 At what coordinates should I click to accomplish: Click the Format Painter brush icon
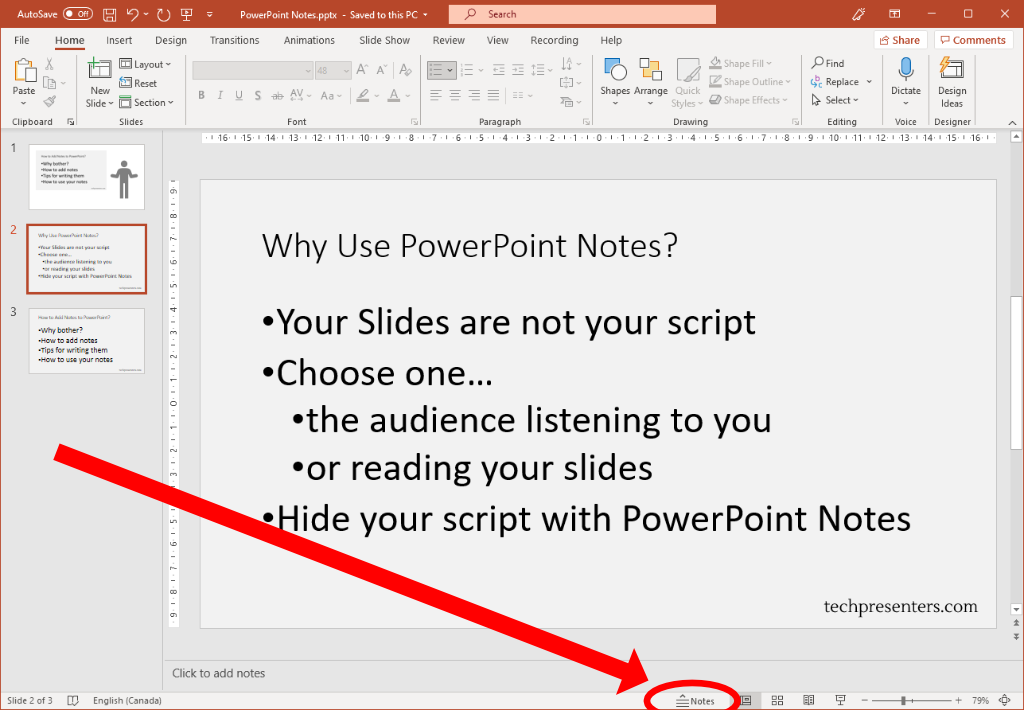(x=50, y=101)
